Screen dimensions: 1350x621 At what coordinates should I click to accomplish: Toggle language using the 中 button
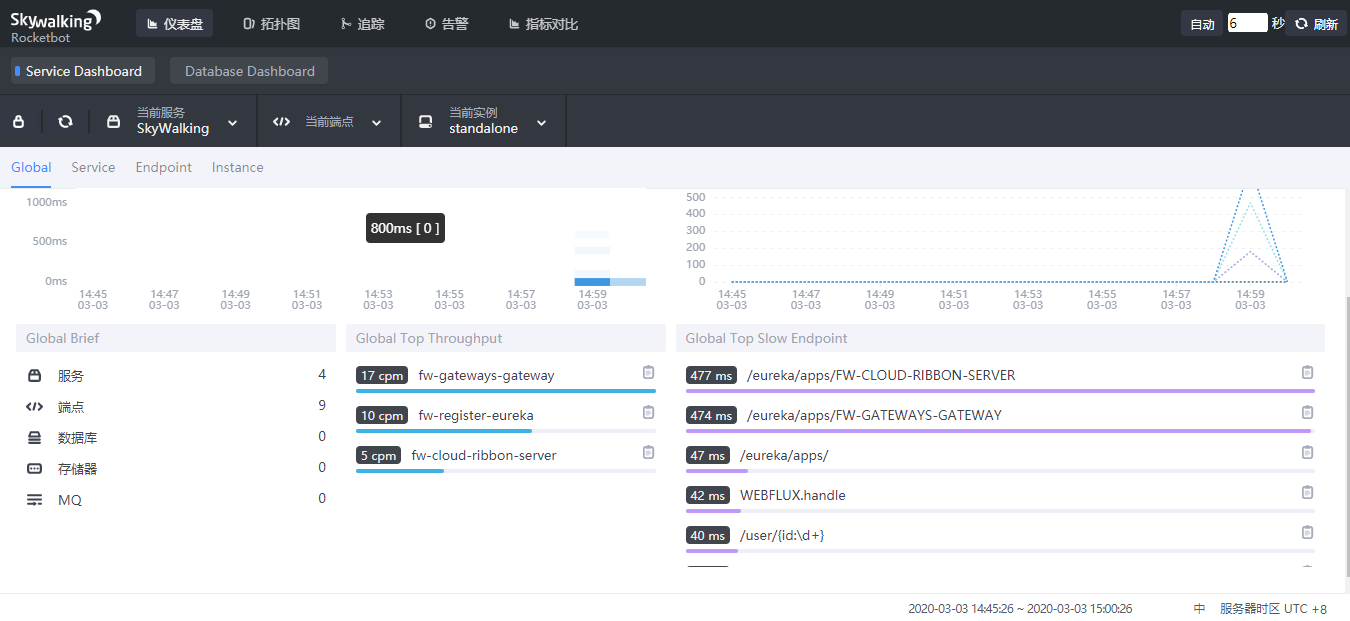coord(1199,609)
